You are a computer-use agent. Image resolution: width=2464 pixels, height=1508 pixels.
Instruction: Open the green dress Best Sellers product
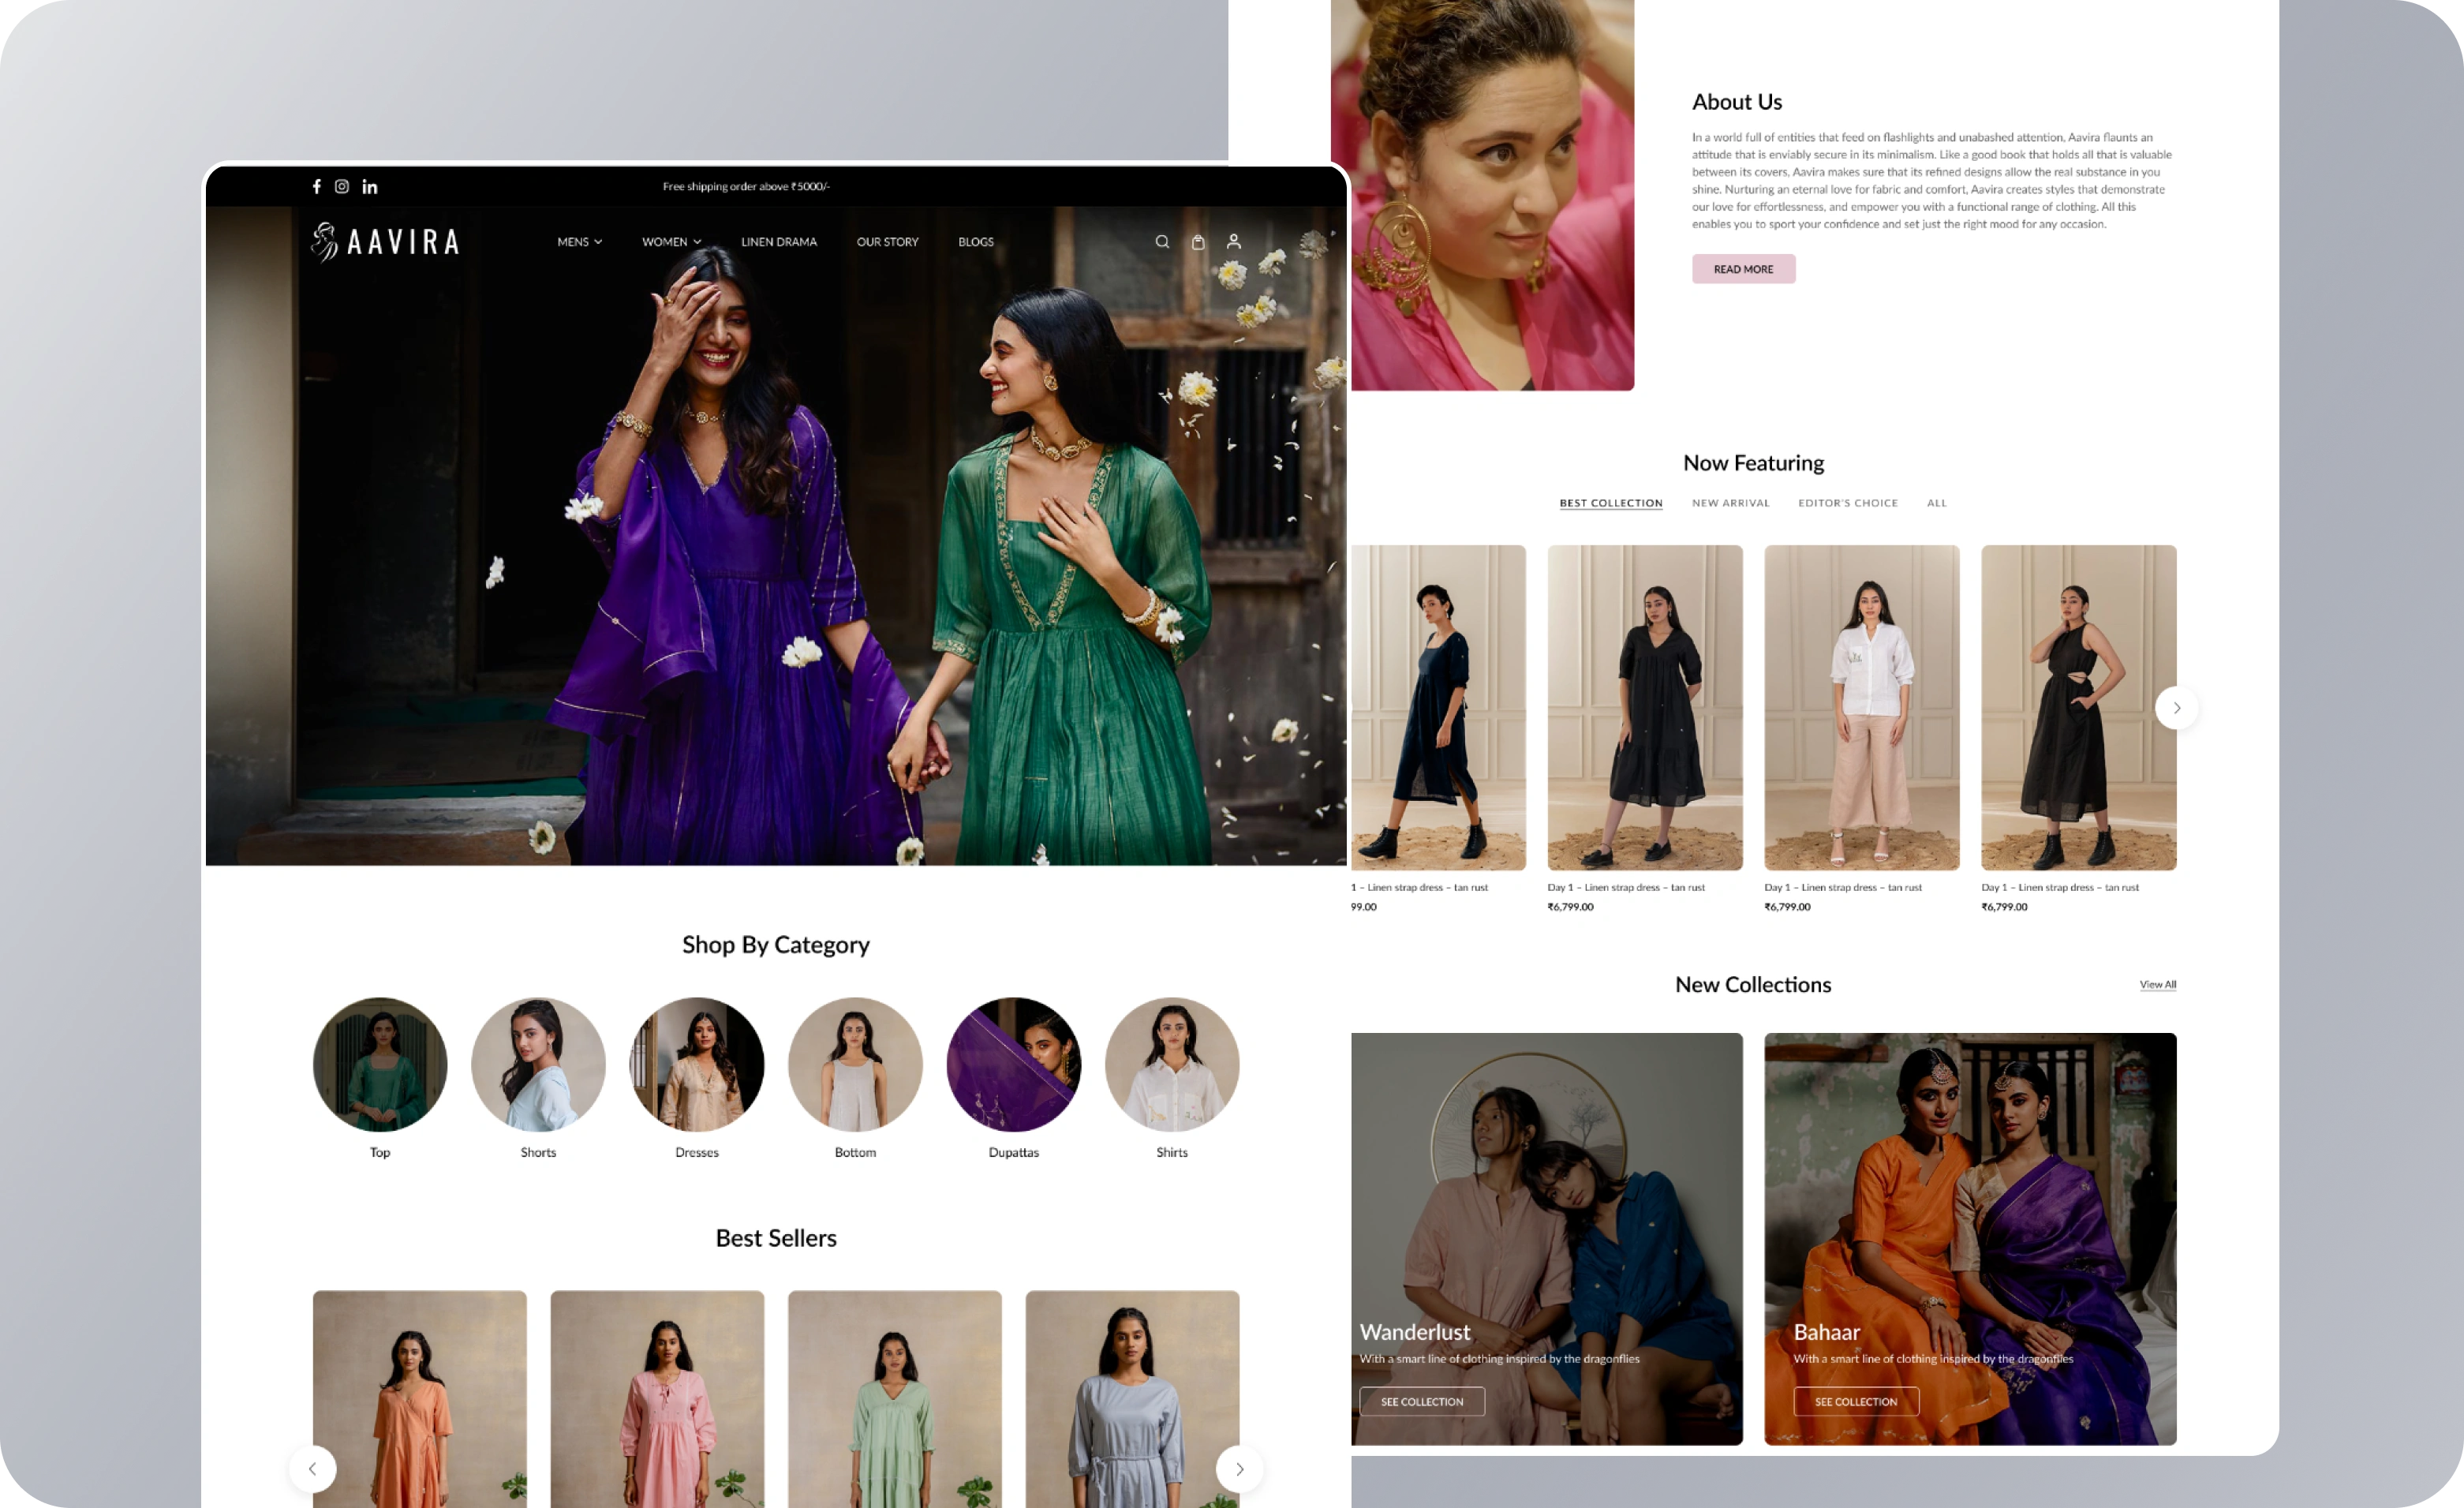895,1399
